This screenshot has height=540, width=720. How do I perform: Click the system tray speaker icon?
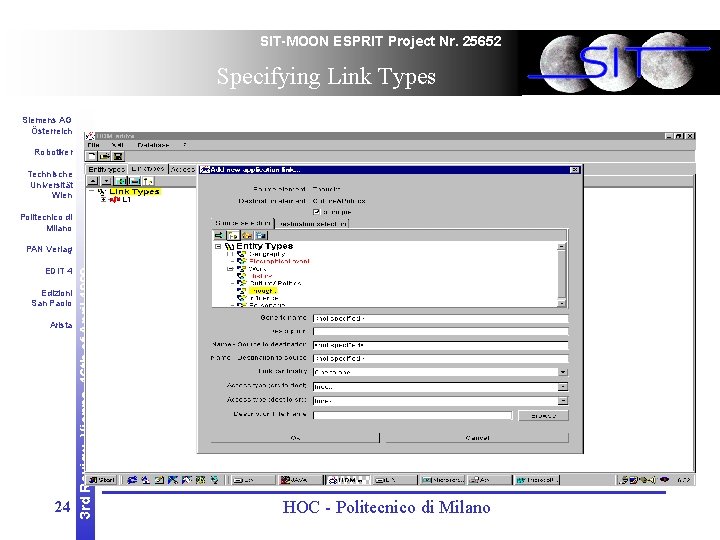(x=651, y=480)
